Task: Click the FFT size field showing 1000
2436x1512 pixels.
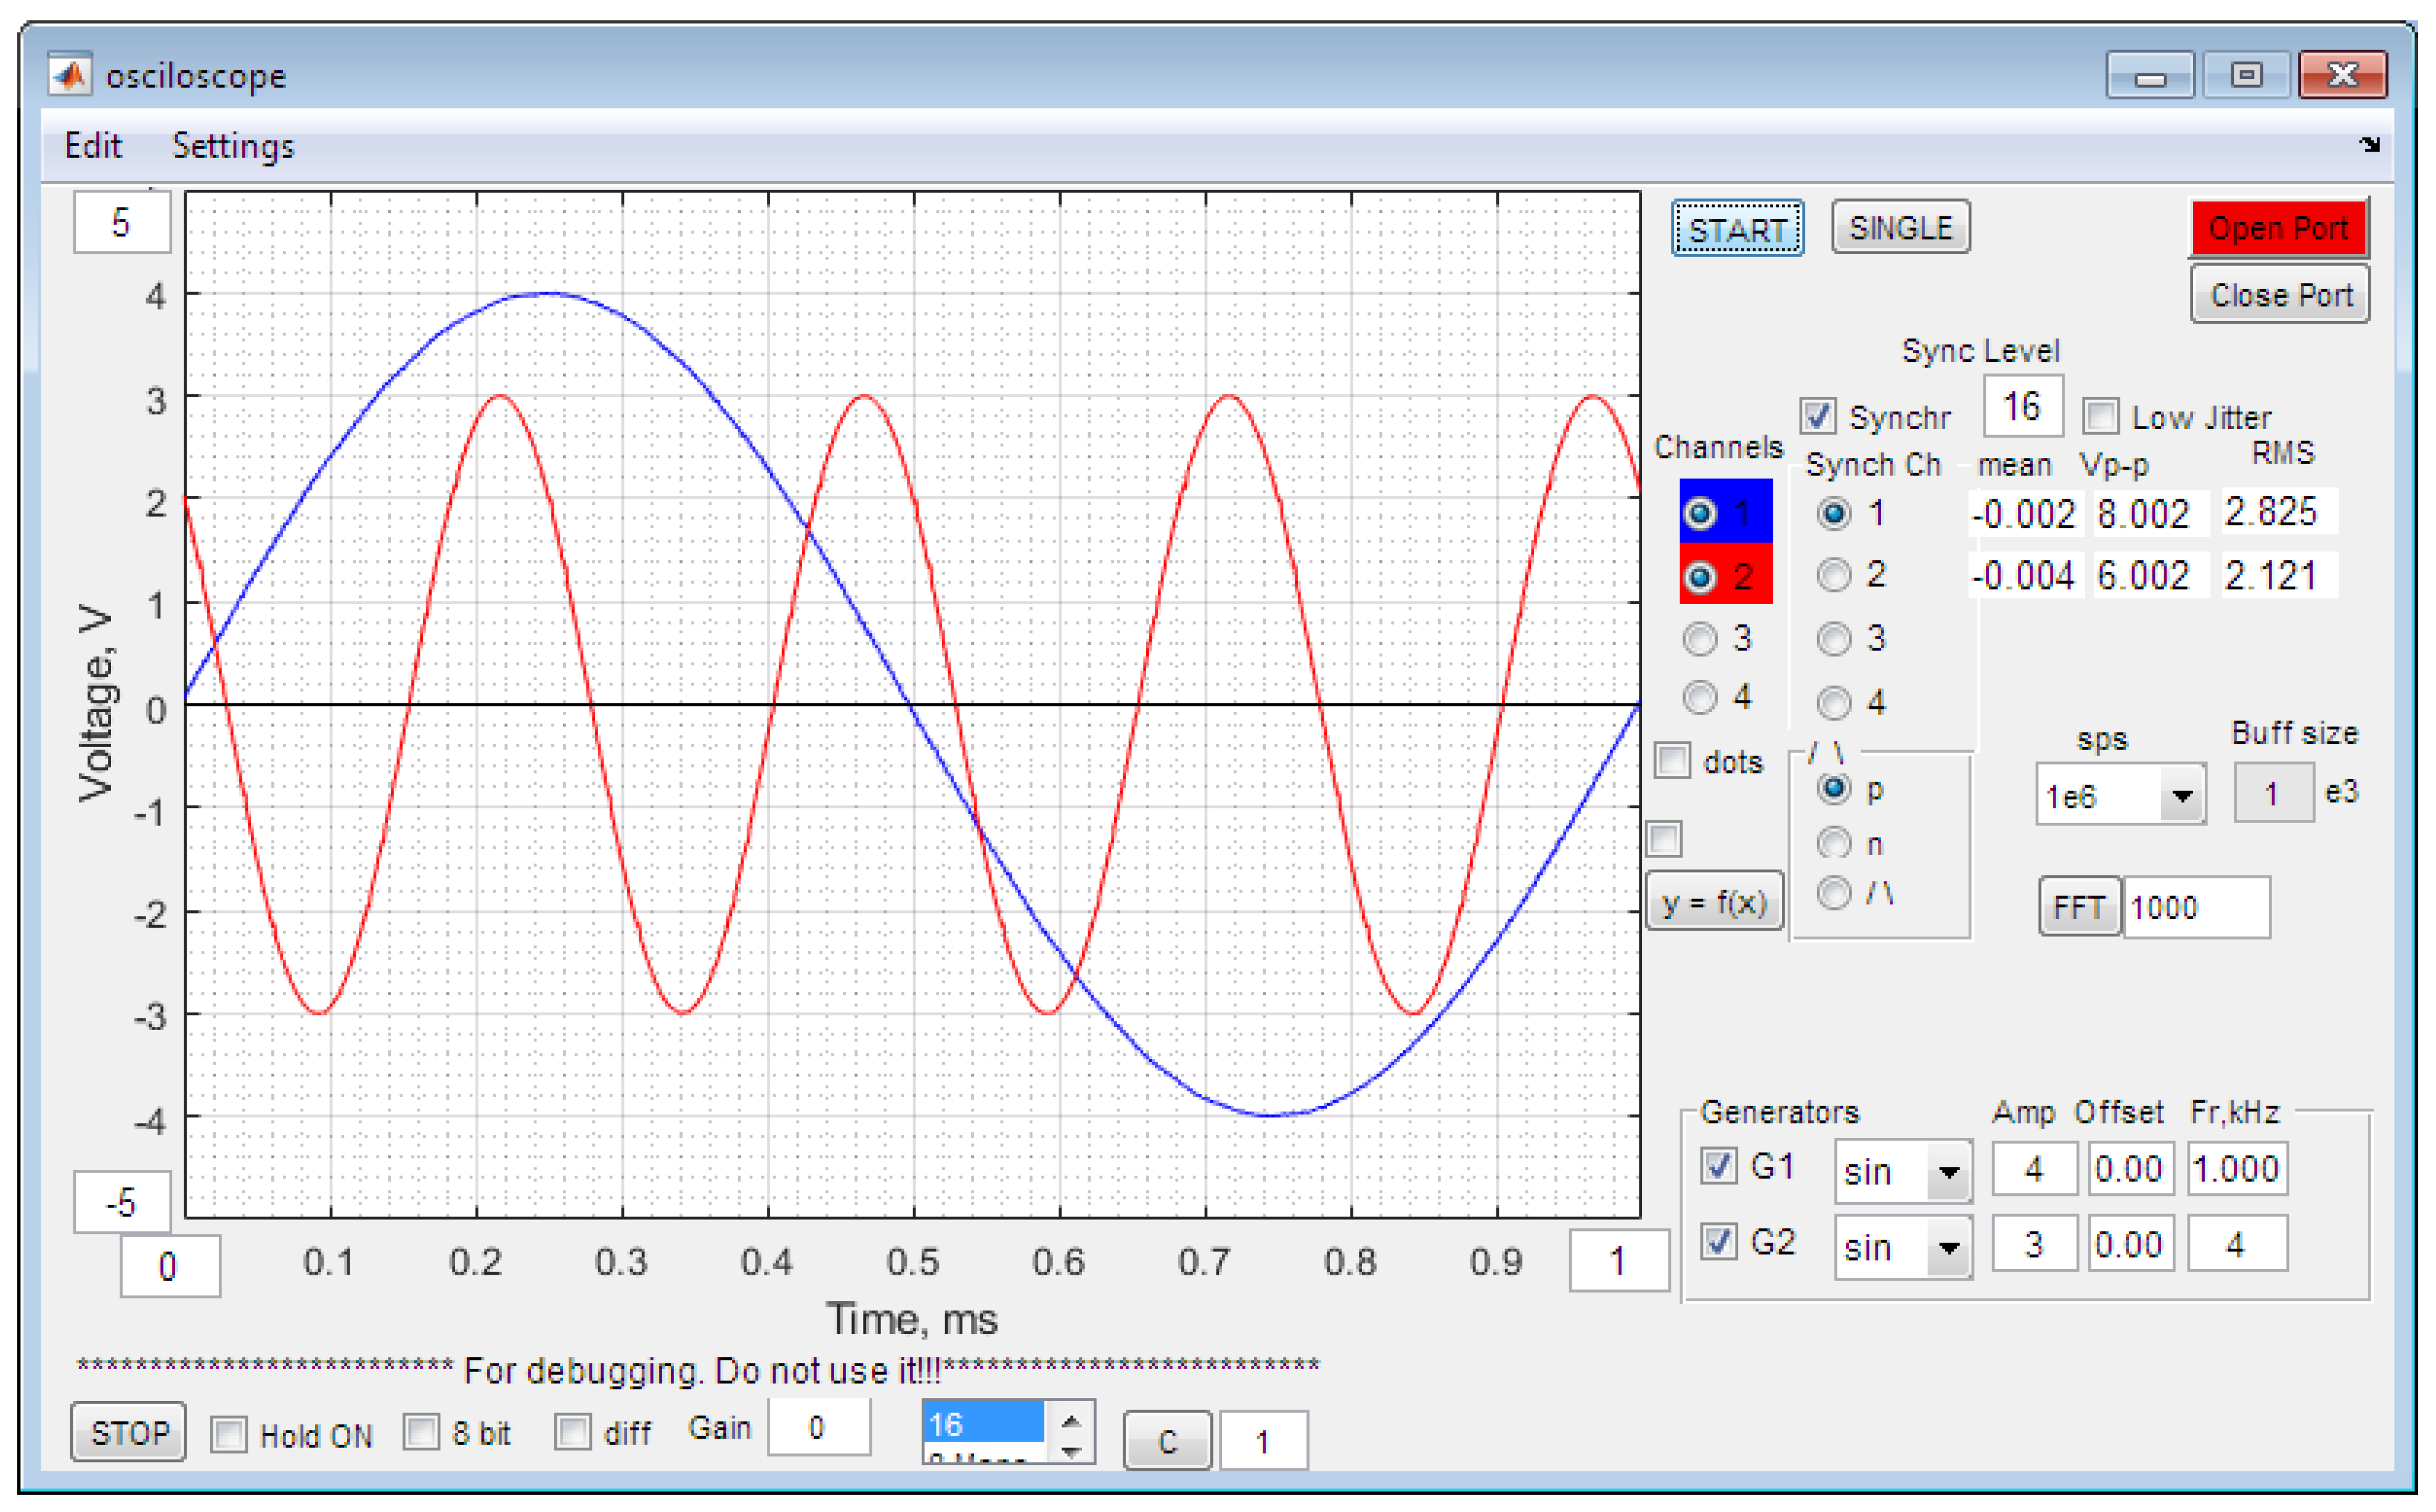Action: pos(2196,907)
